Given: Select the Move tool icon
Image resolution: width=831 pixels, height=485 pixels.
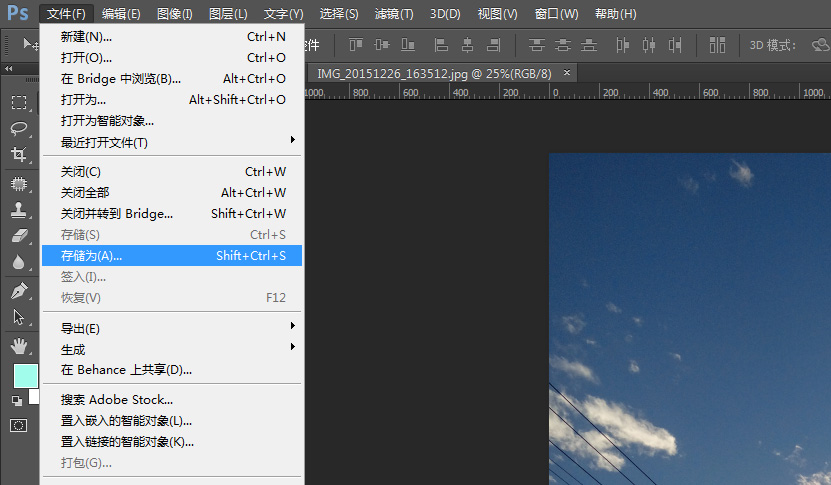Looking at the screenshot, I should [x=30, y=45].
